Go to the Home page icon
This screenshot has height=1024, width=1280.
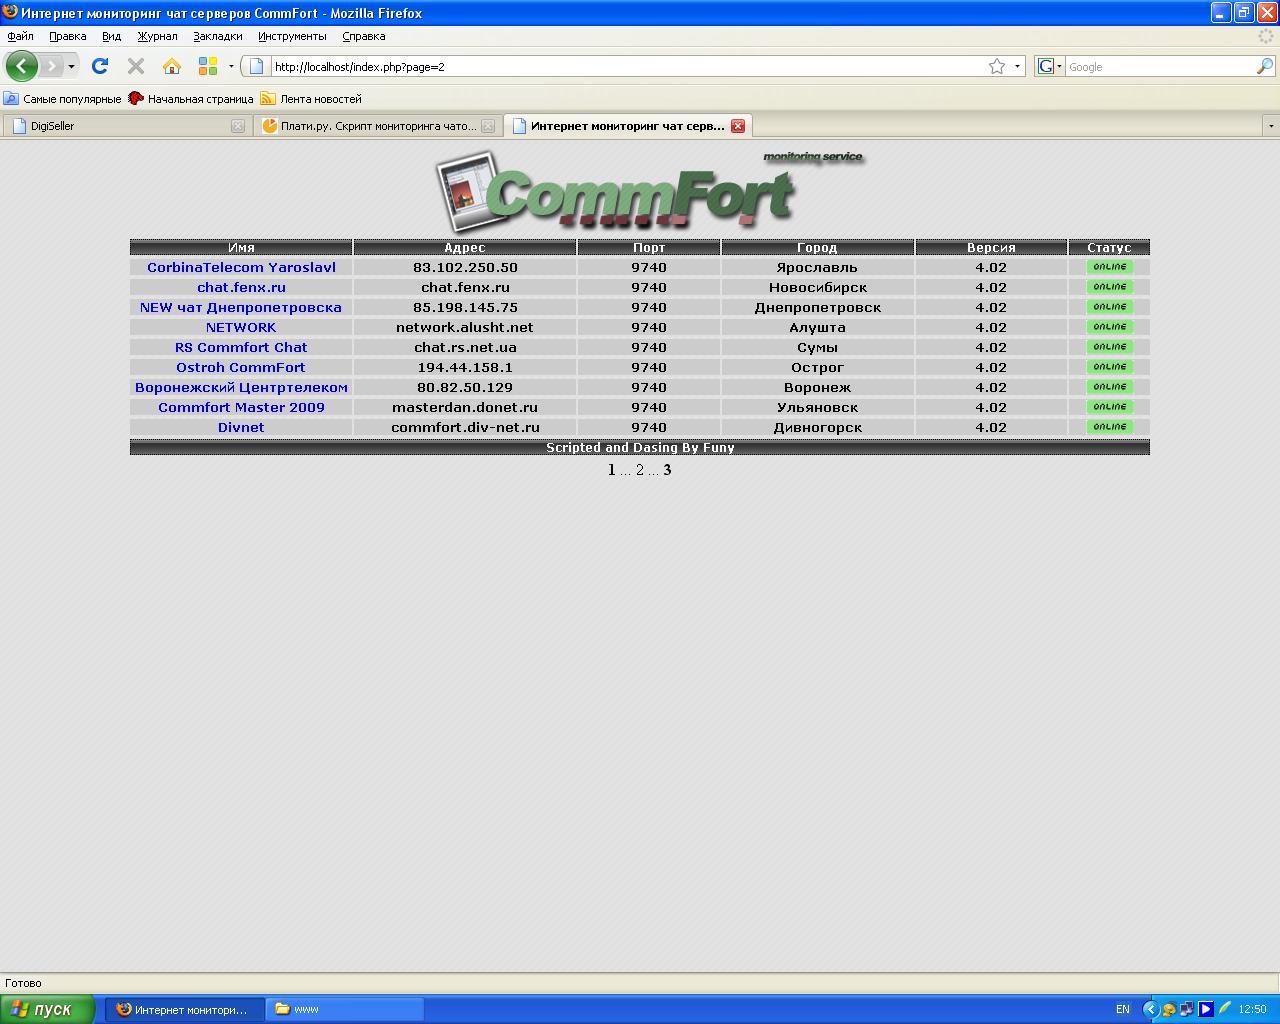pos(172,66)
